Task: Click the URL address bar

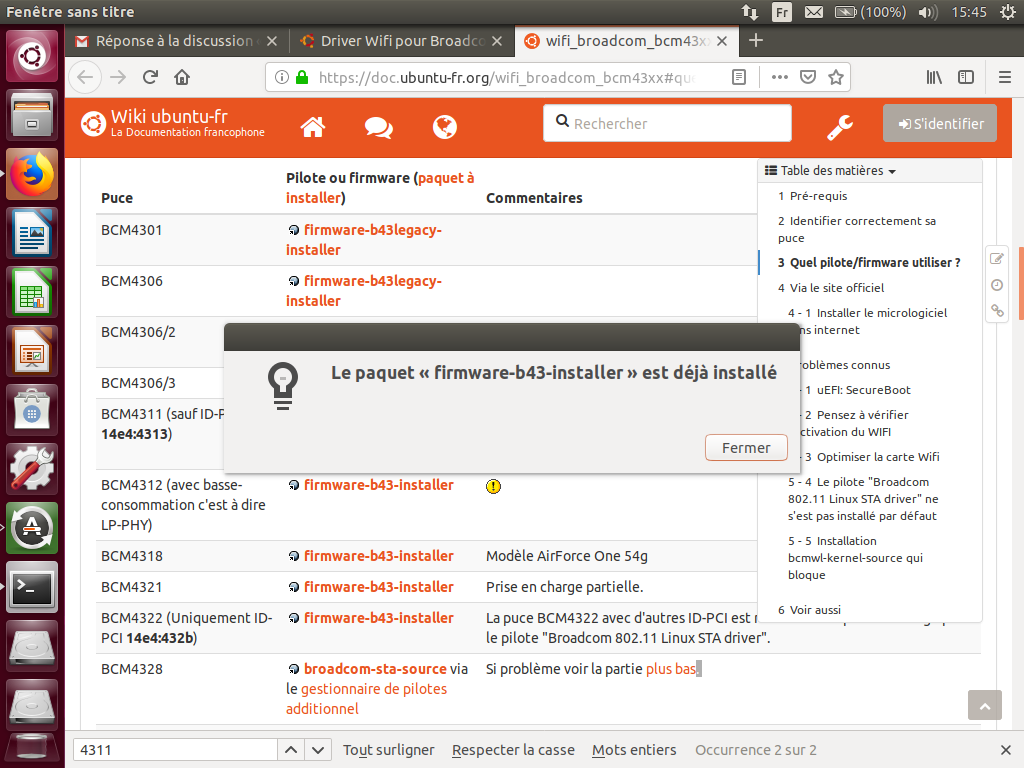Action: click(x=506, y=78)
